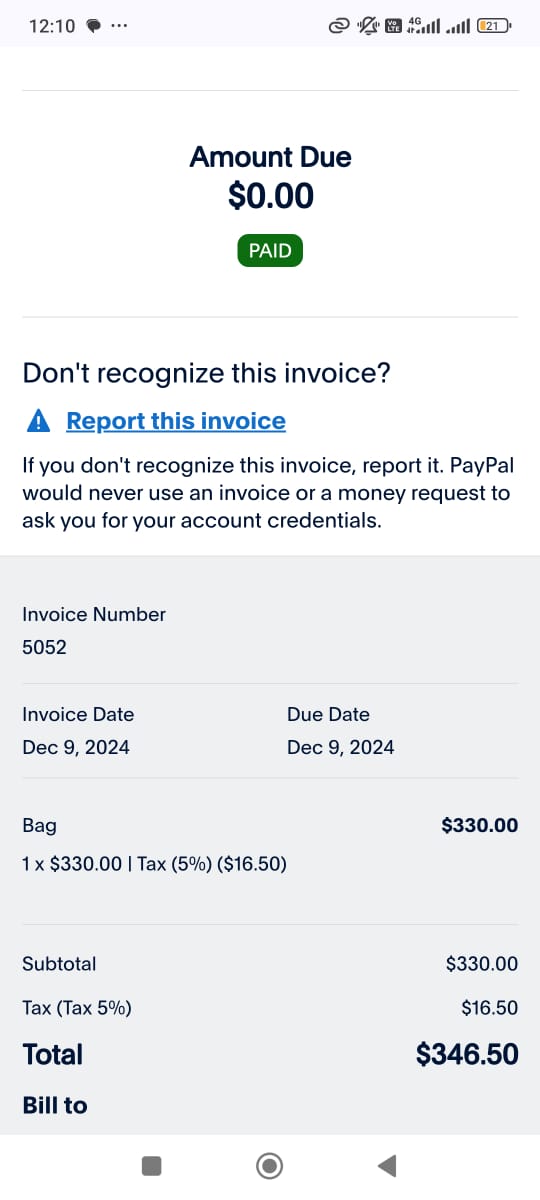Image resolution: width=540 pixels, height=1200 pixels.
Task: Tap the Bag line item $330.00 price
Action: (480, 825)
